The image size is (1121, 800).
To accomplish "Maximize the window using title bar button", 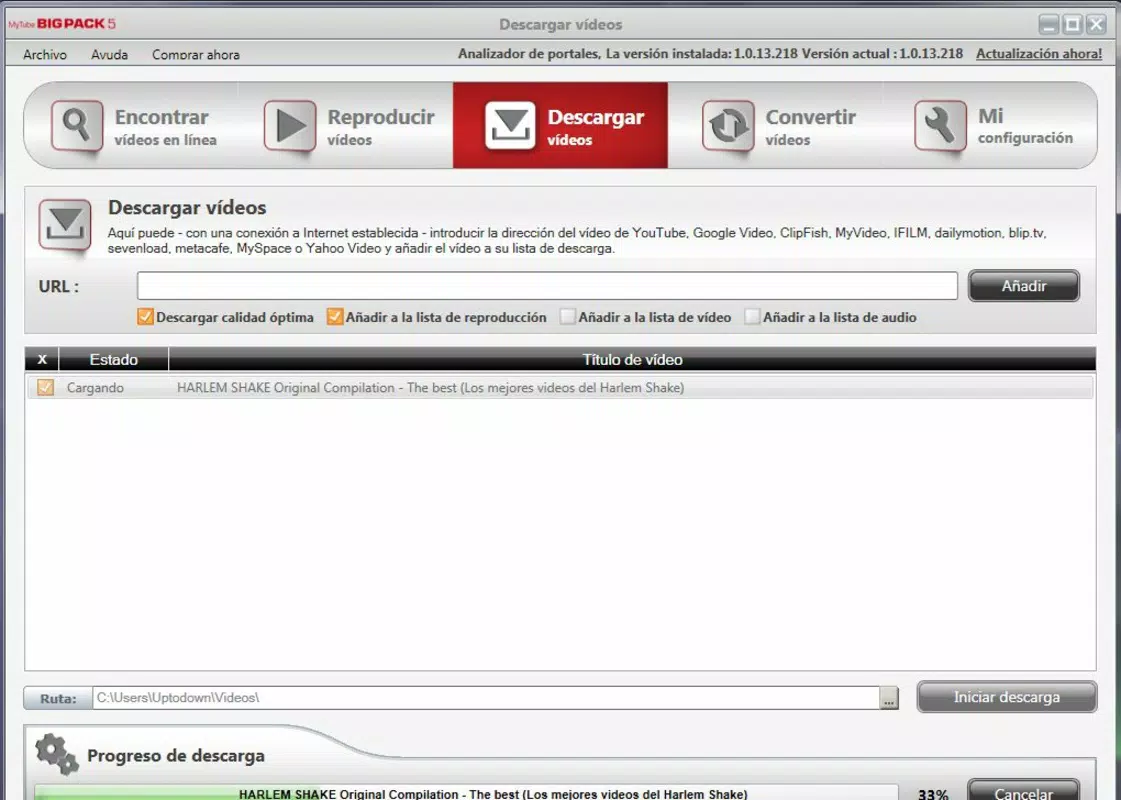I will click(x=1072, y=24).
